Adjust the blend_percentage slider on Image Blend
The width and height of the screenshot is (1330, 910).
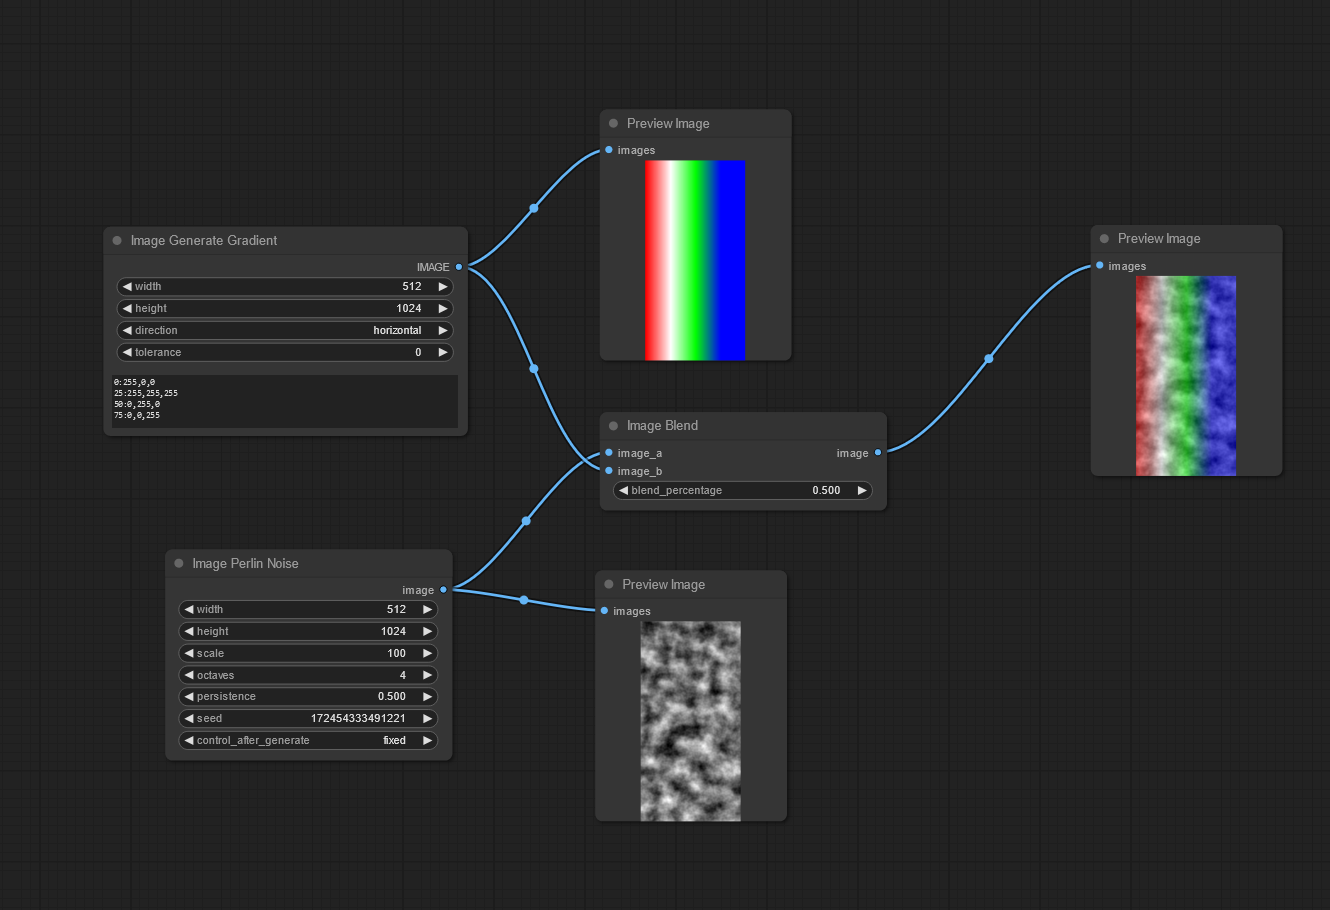743,490
